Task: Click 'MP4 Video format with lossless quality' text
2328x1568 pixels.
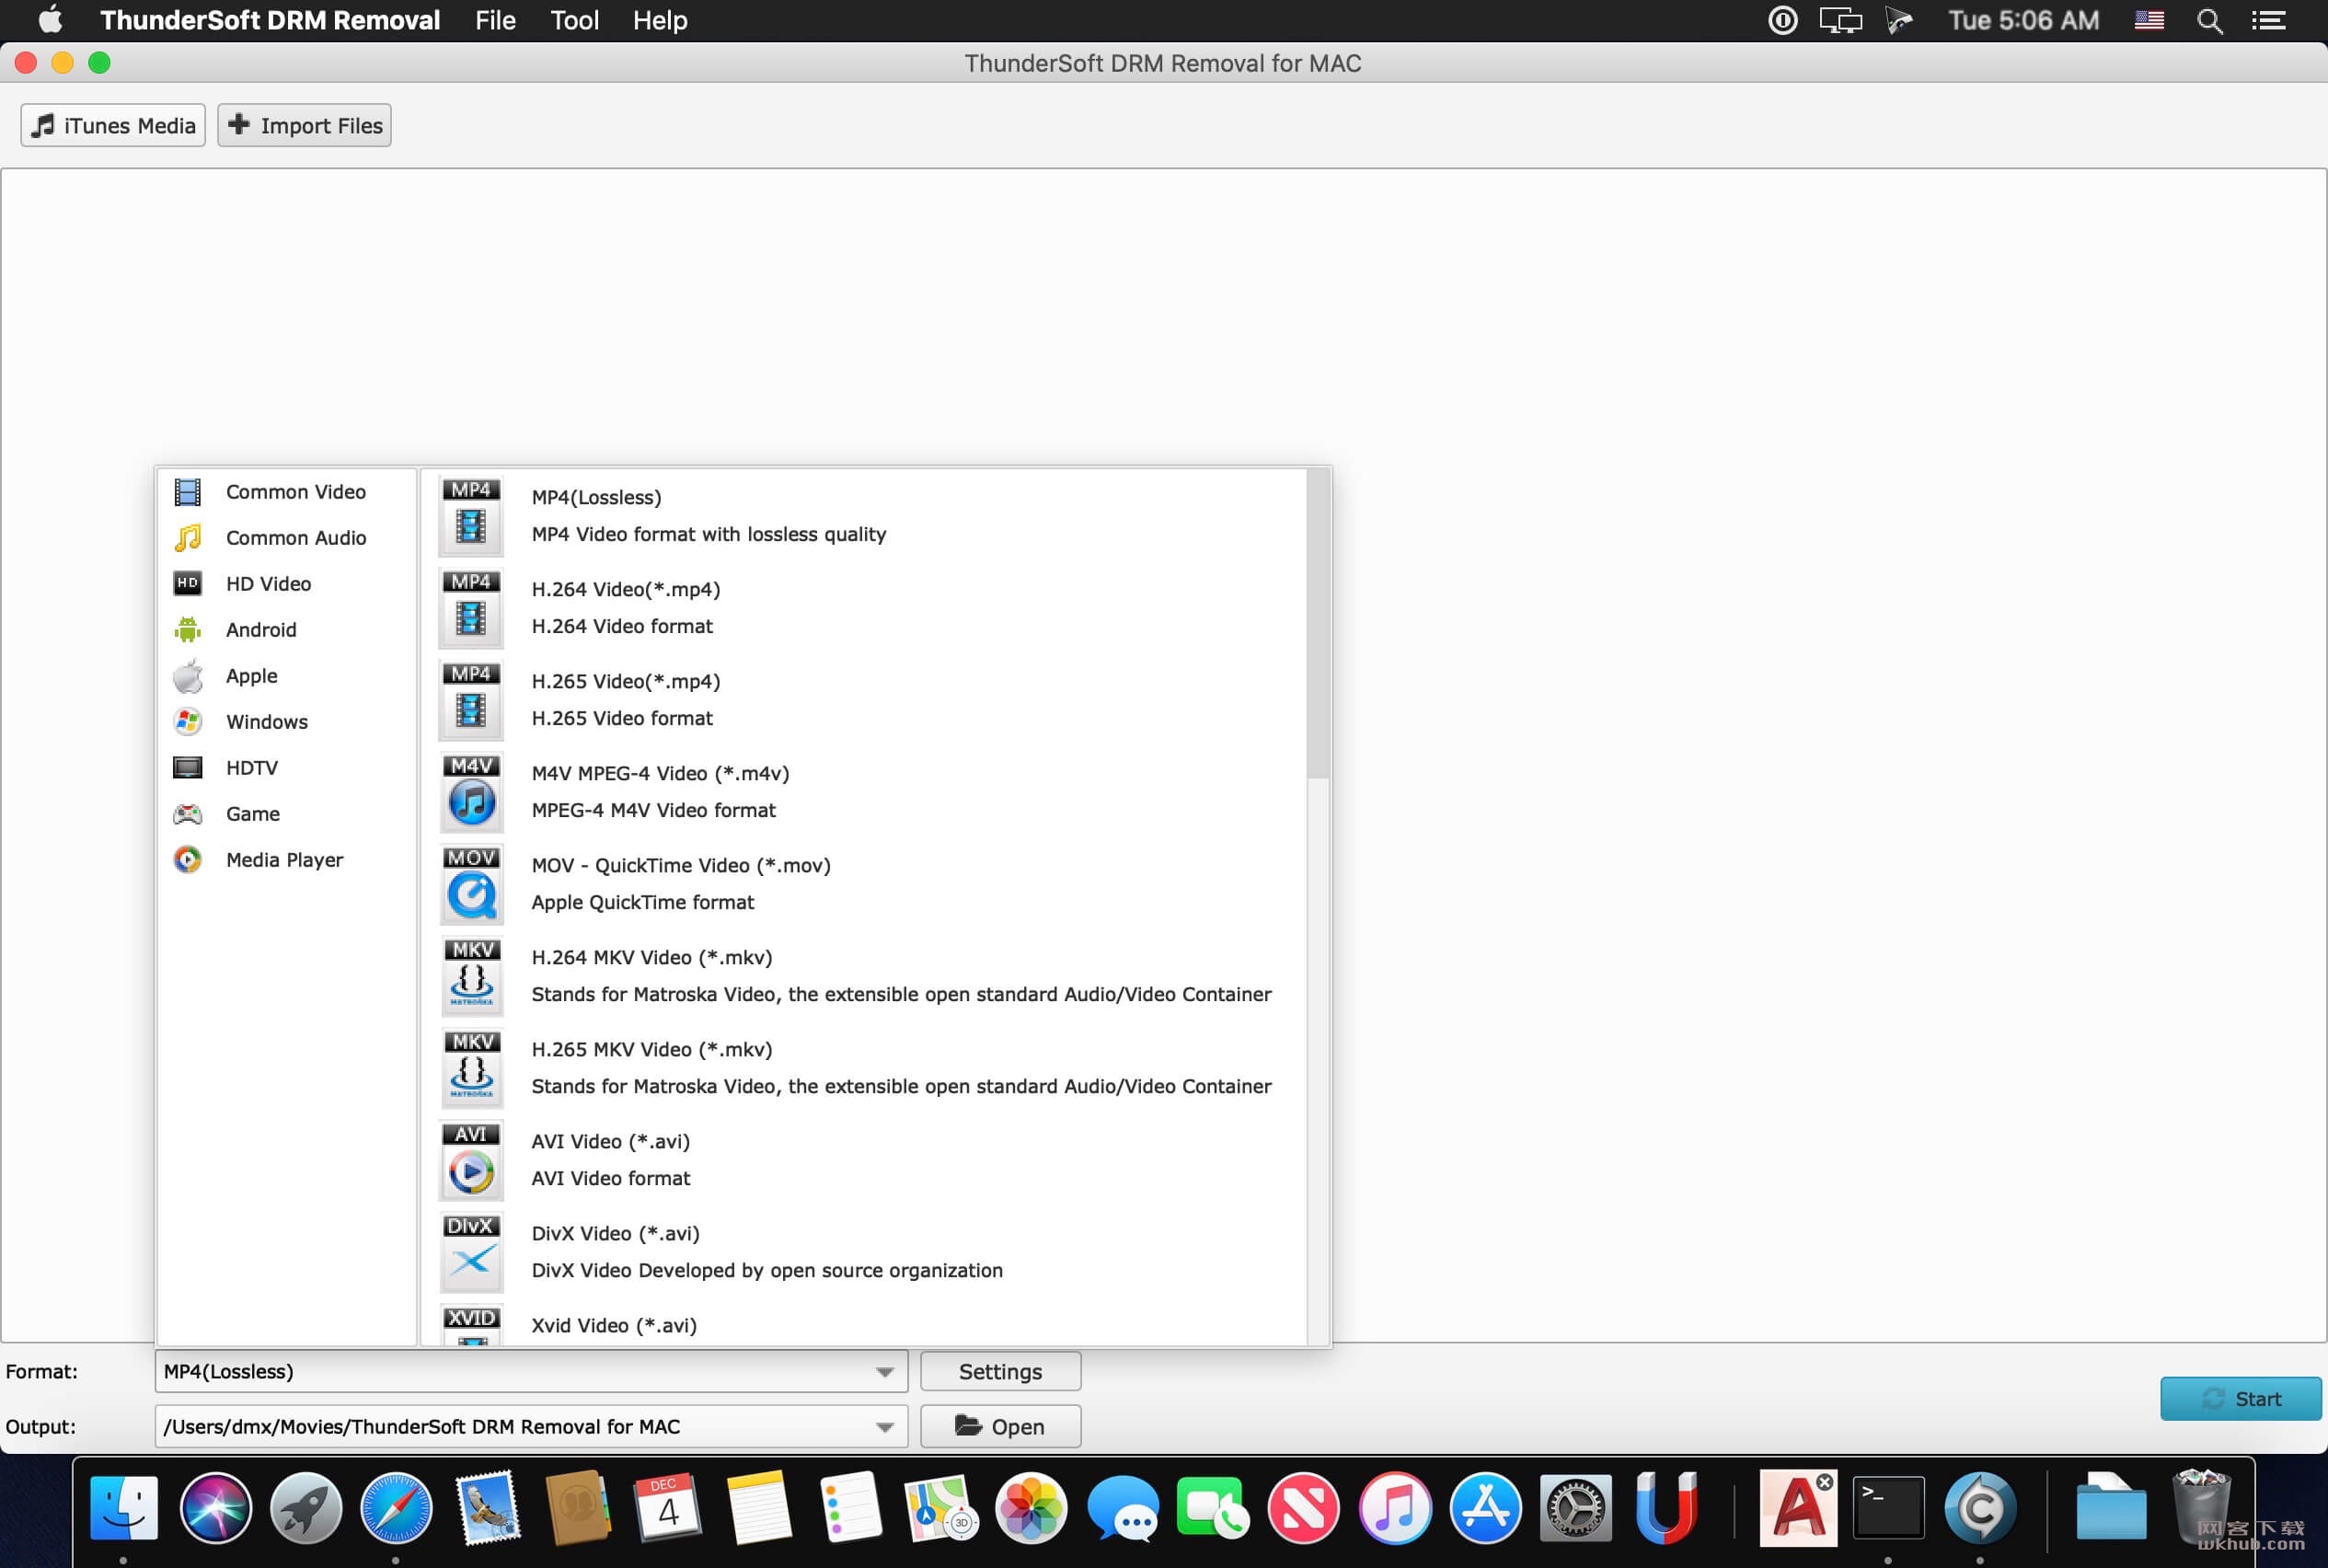Action: point(709,534)
